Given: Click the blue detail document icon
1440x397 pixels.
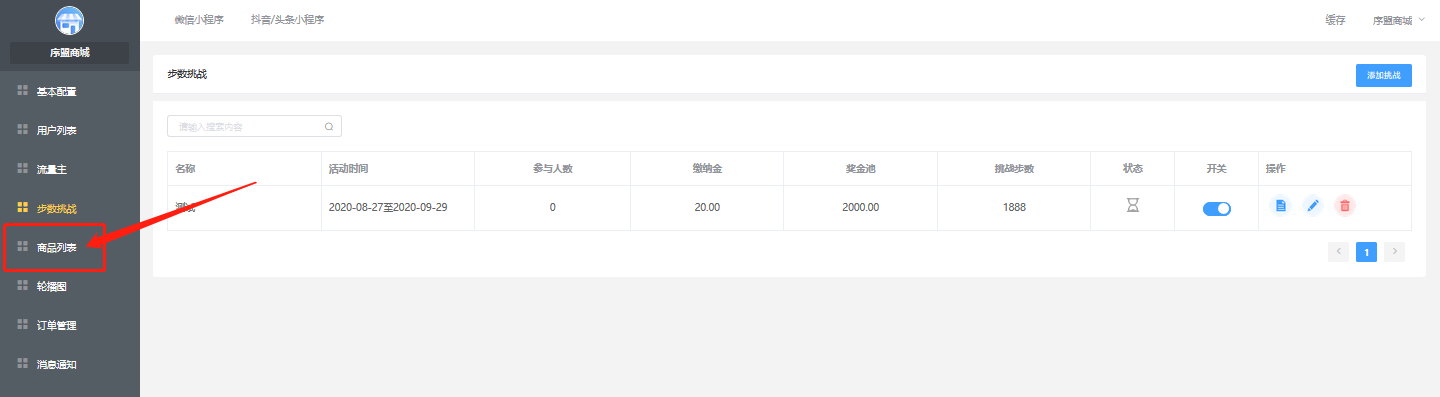Looking at the screenshot, I should (x=1280, y=206).
